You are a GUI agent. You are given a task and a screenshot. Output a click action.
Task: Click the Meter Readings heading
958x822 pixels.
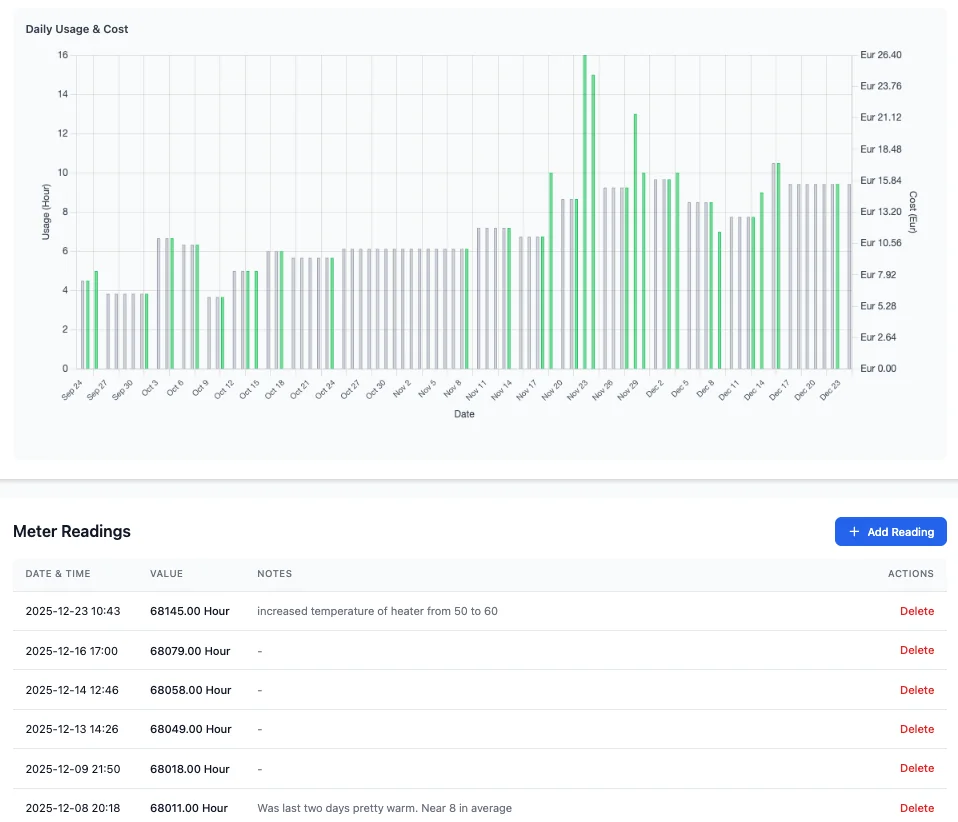(x=71, y=531)
